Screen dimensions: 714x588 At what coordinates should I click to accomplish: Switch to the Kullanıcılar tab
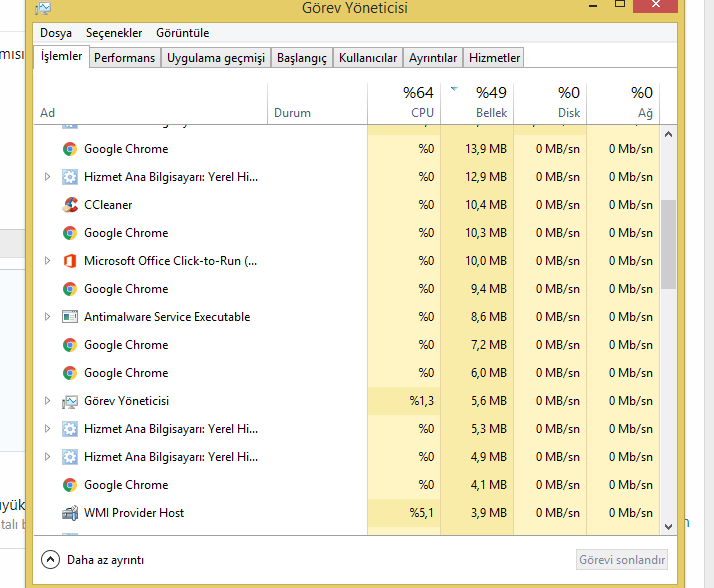click(x=368, y=58)
